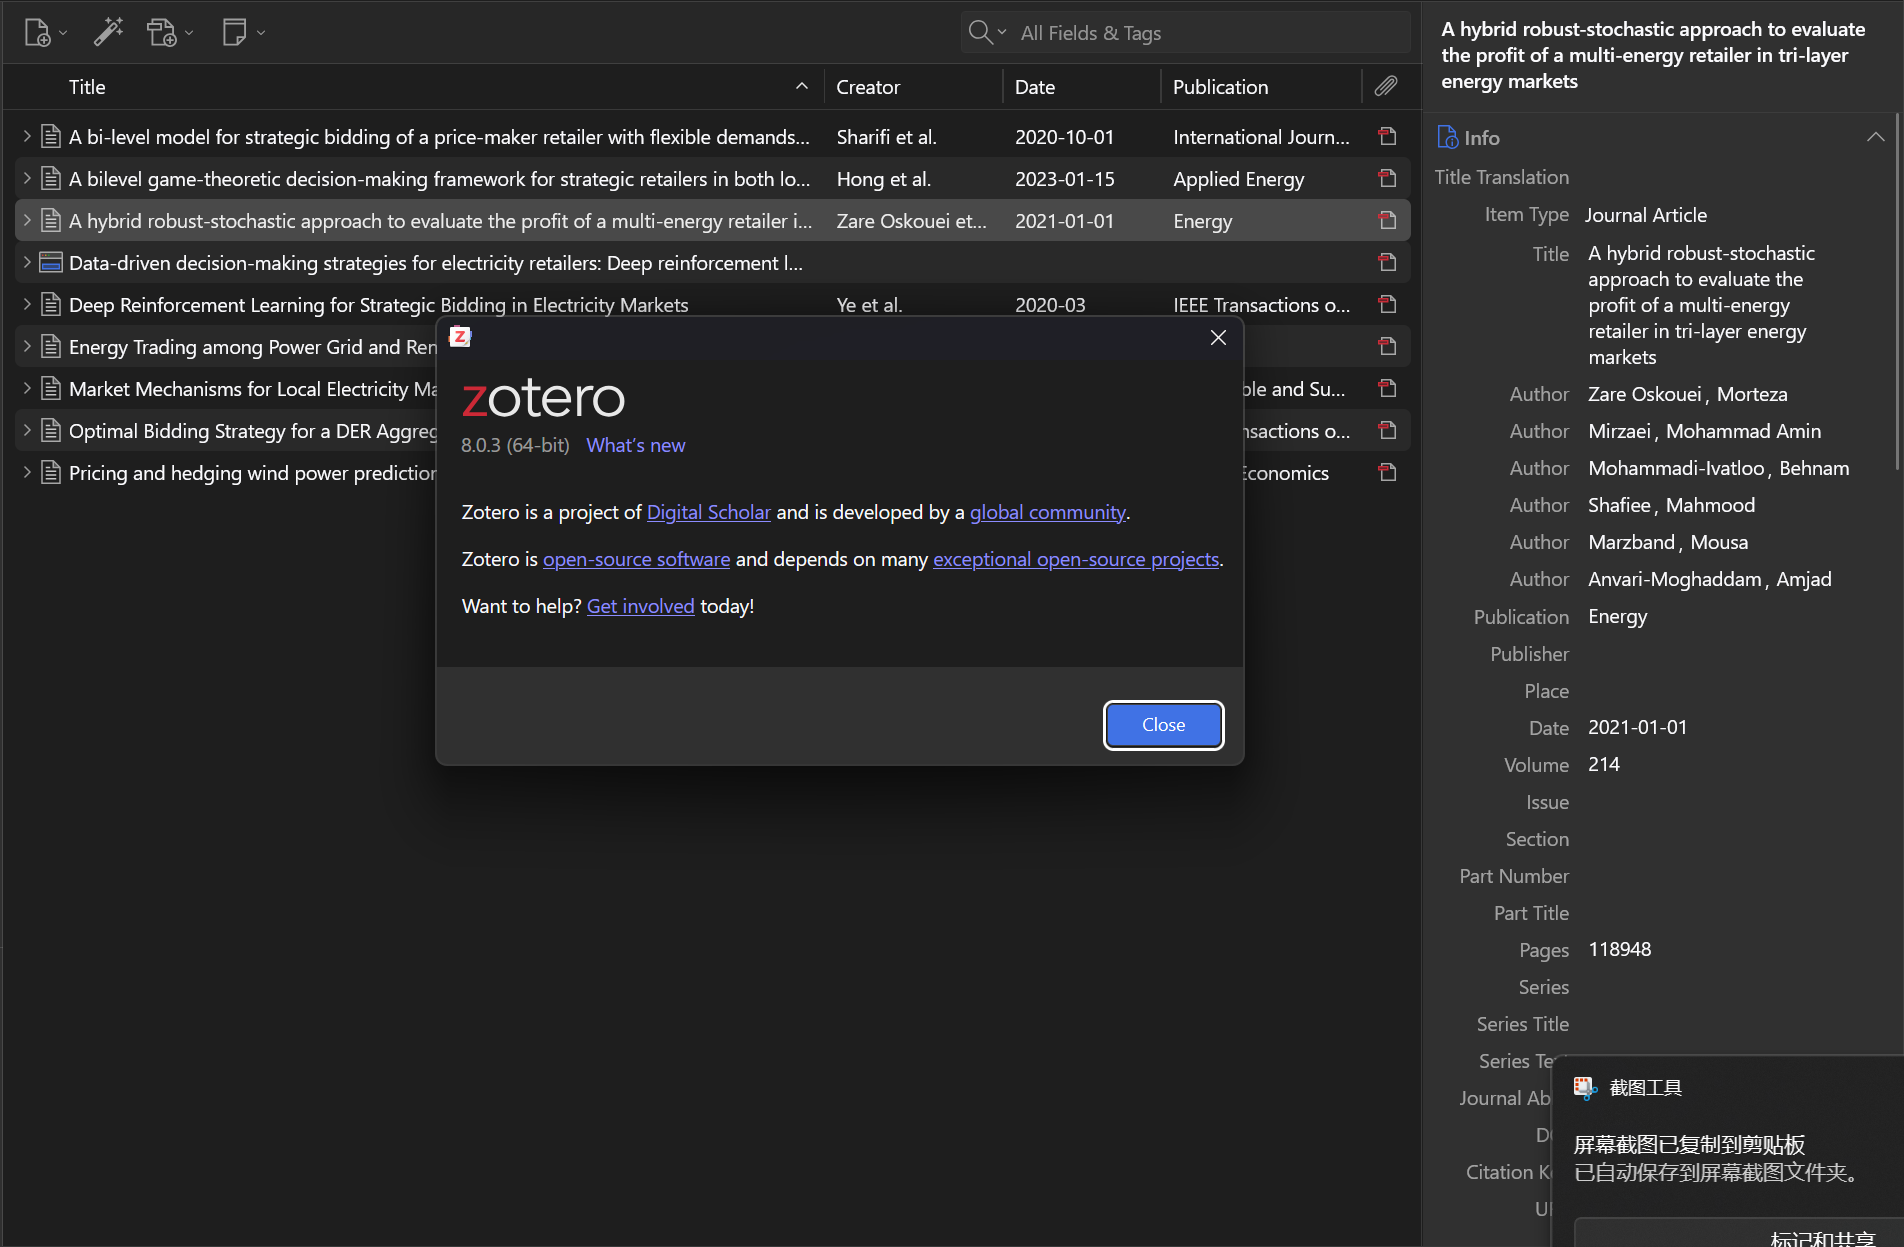The image size is (1904, 1247).
Task: Click the Date value 2021-01-01 in Info pane
Action: point(1638,727)
